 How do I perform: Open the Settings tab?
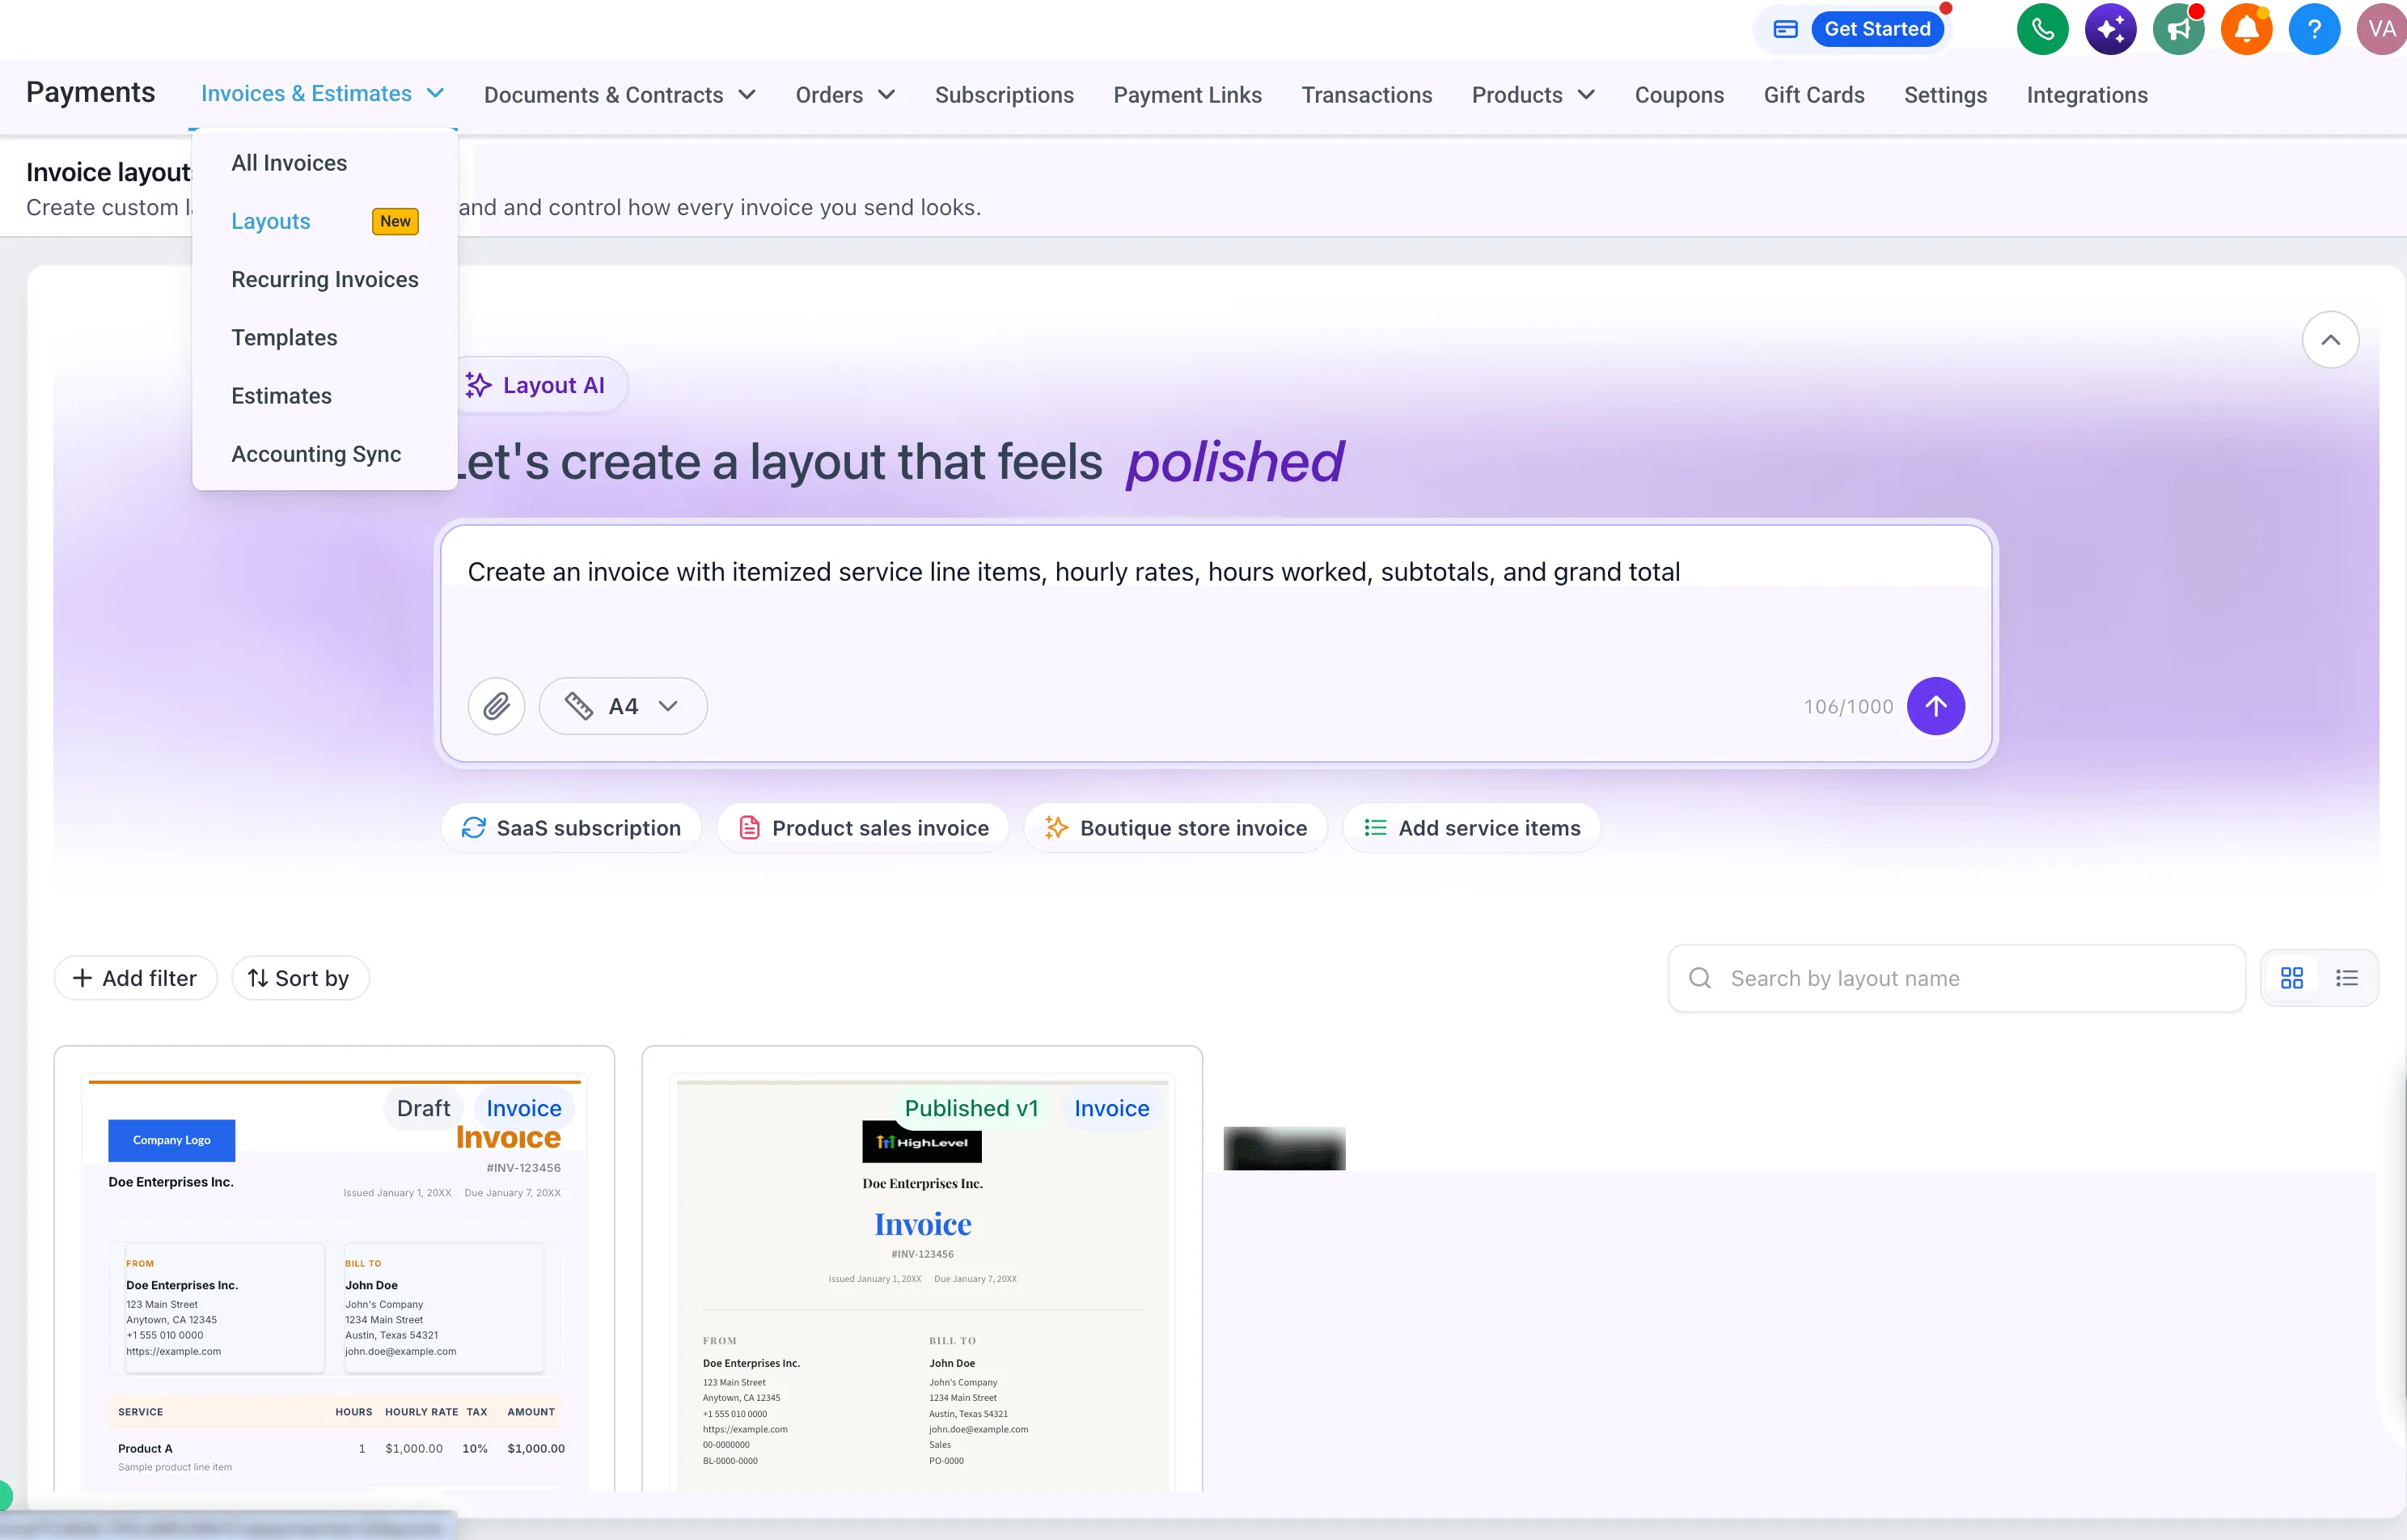[x=1945, y=95]
